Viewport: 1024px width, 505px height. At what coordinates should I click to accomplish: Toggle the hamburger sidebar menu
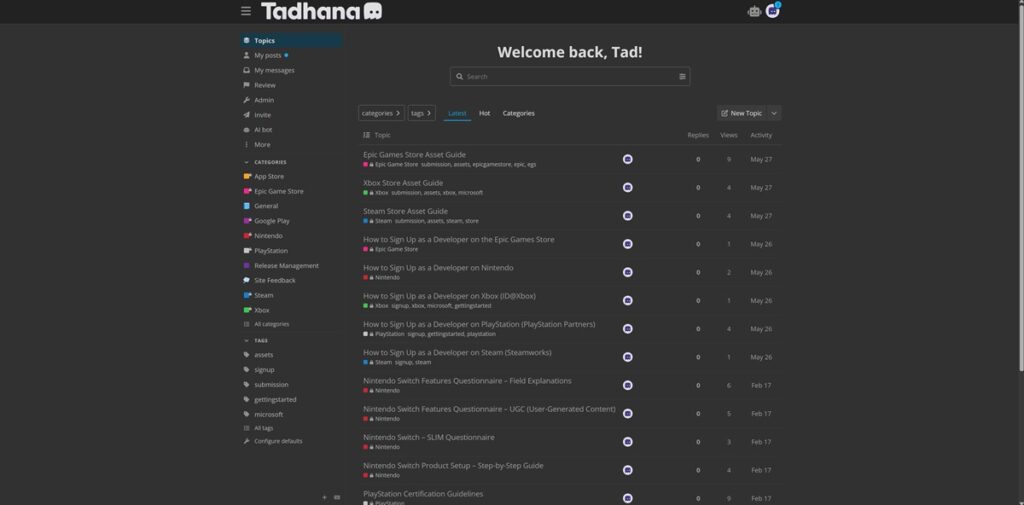246,11
